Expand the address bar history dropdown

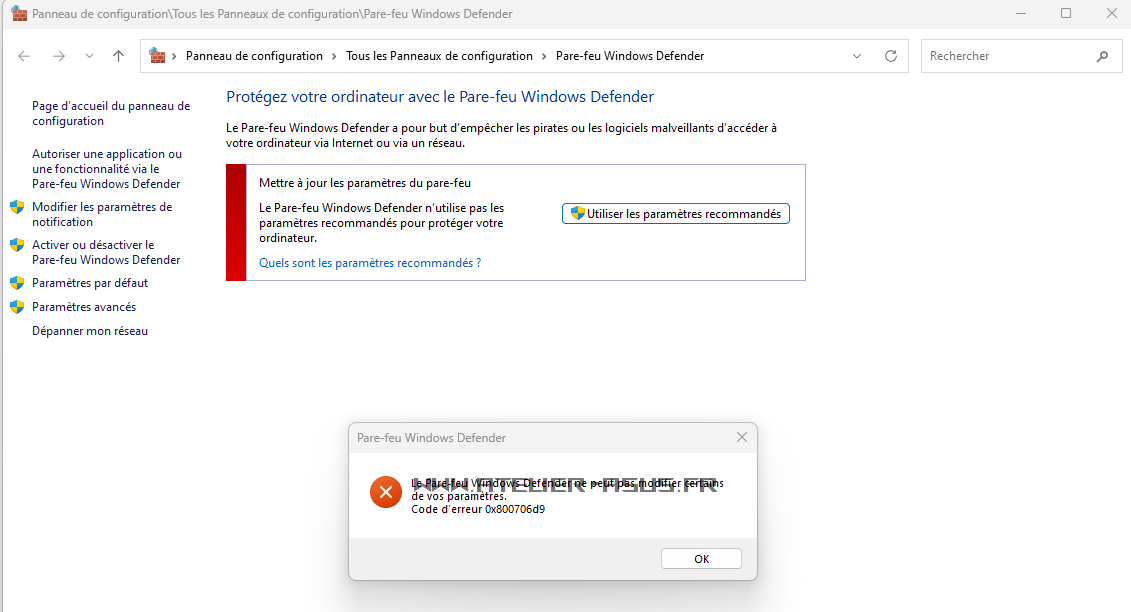click(857, 57)
